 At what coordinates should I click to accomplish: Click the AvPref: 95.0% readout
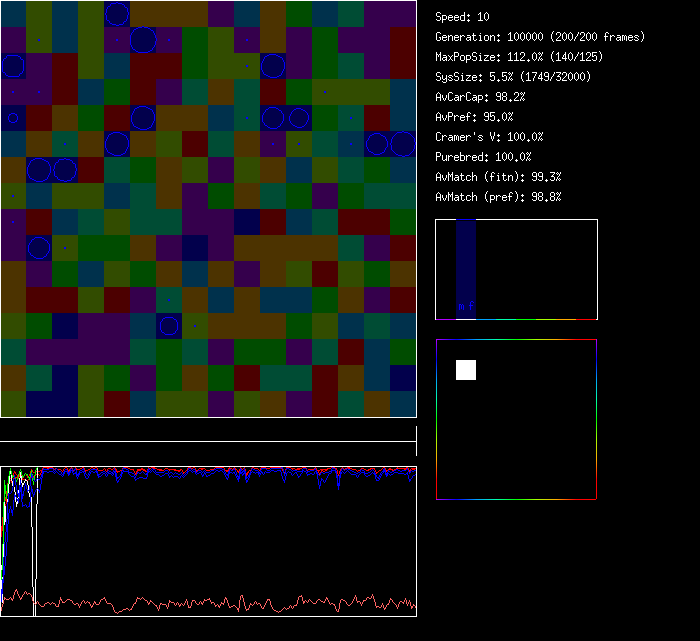coord(474,117)
